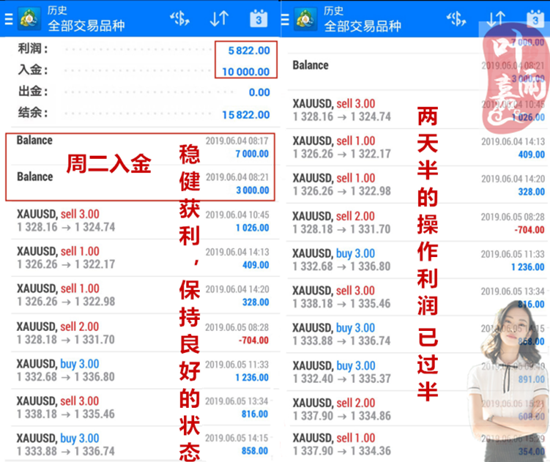Viewport: 550px width, 462px height.
Task: Tap the sort arrows icon in right panel
Action: pyautogui.click(x=496, y=19)
